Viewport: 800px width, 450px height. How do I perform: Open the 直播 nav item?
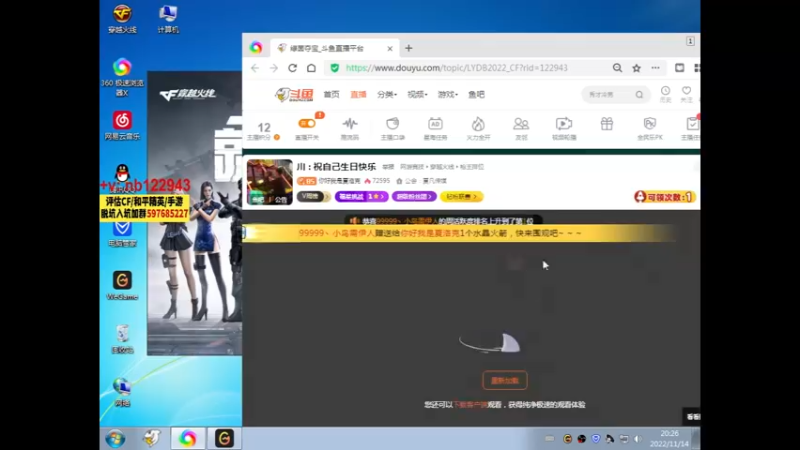pos(358,94)
